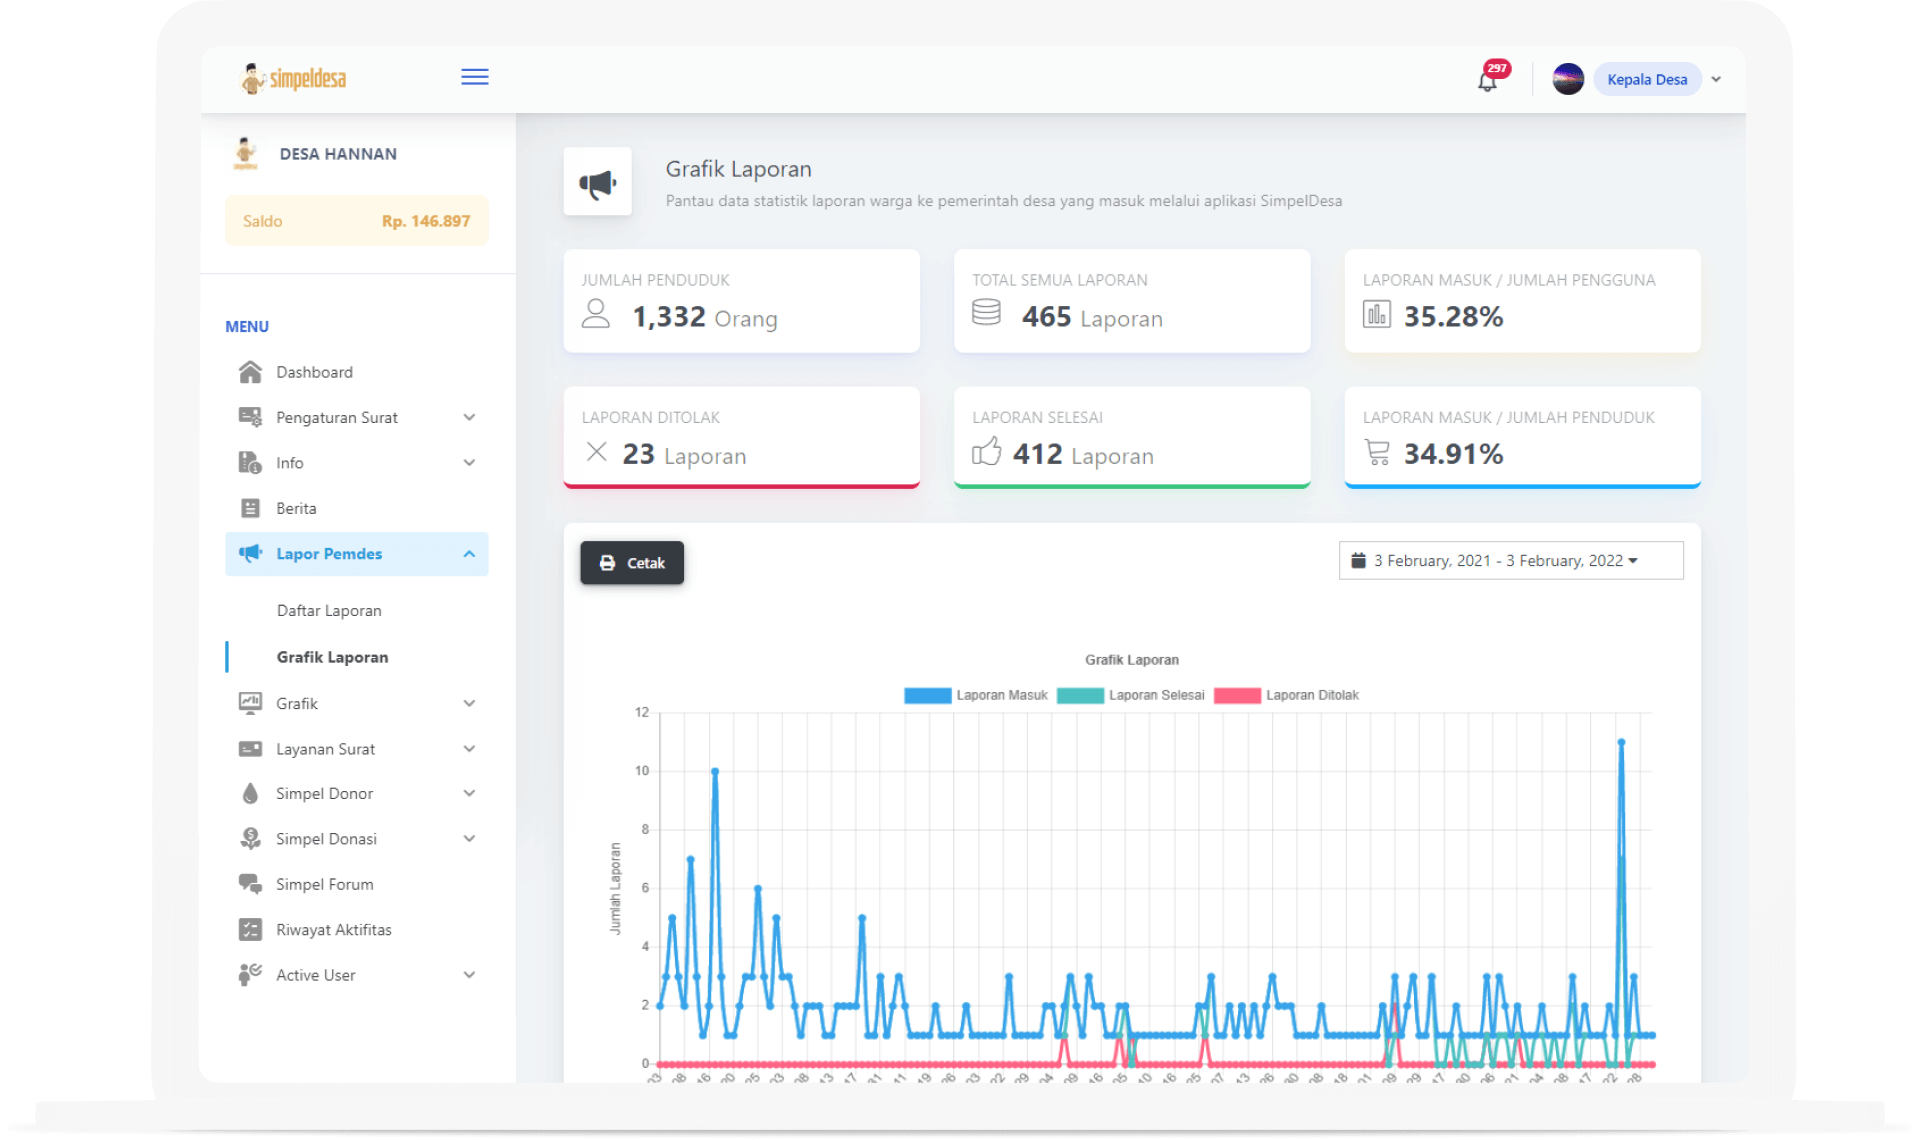Screen dimensions: 1920x1140
Task: Click the calendar icon in date picker
Action: point(1358,561)
